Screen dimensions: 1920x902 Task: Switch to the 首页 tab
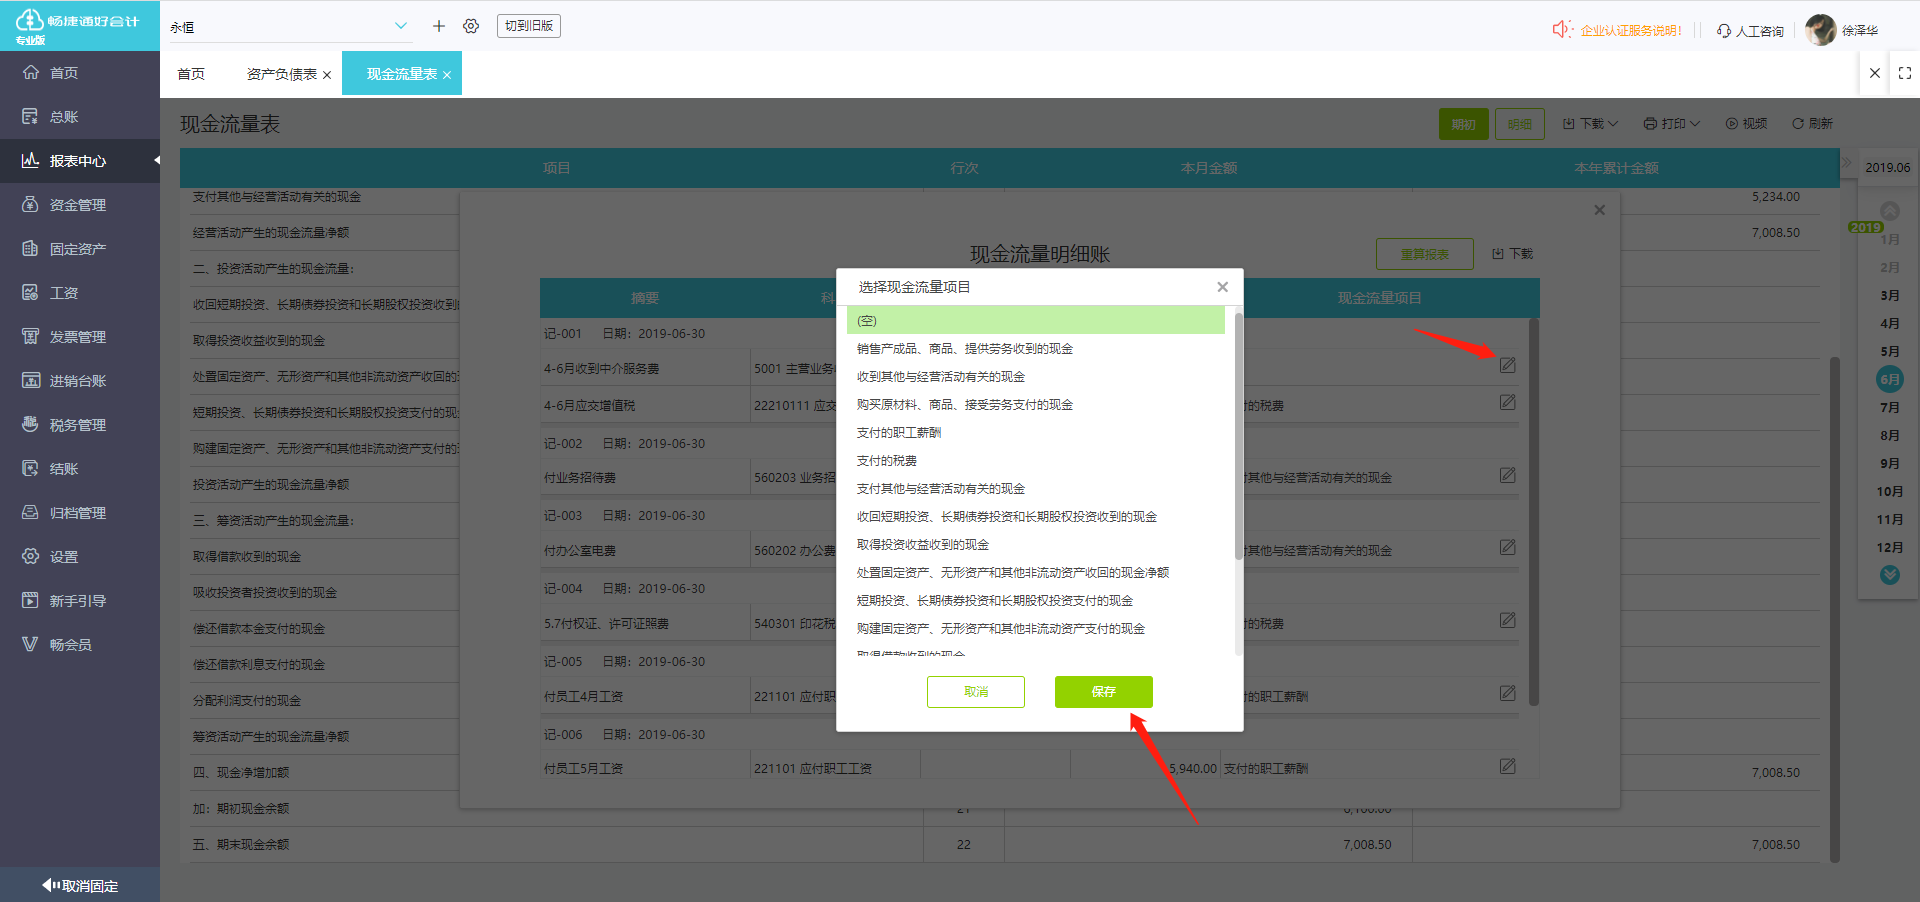[x=191, y=74]
